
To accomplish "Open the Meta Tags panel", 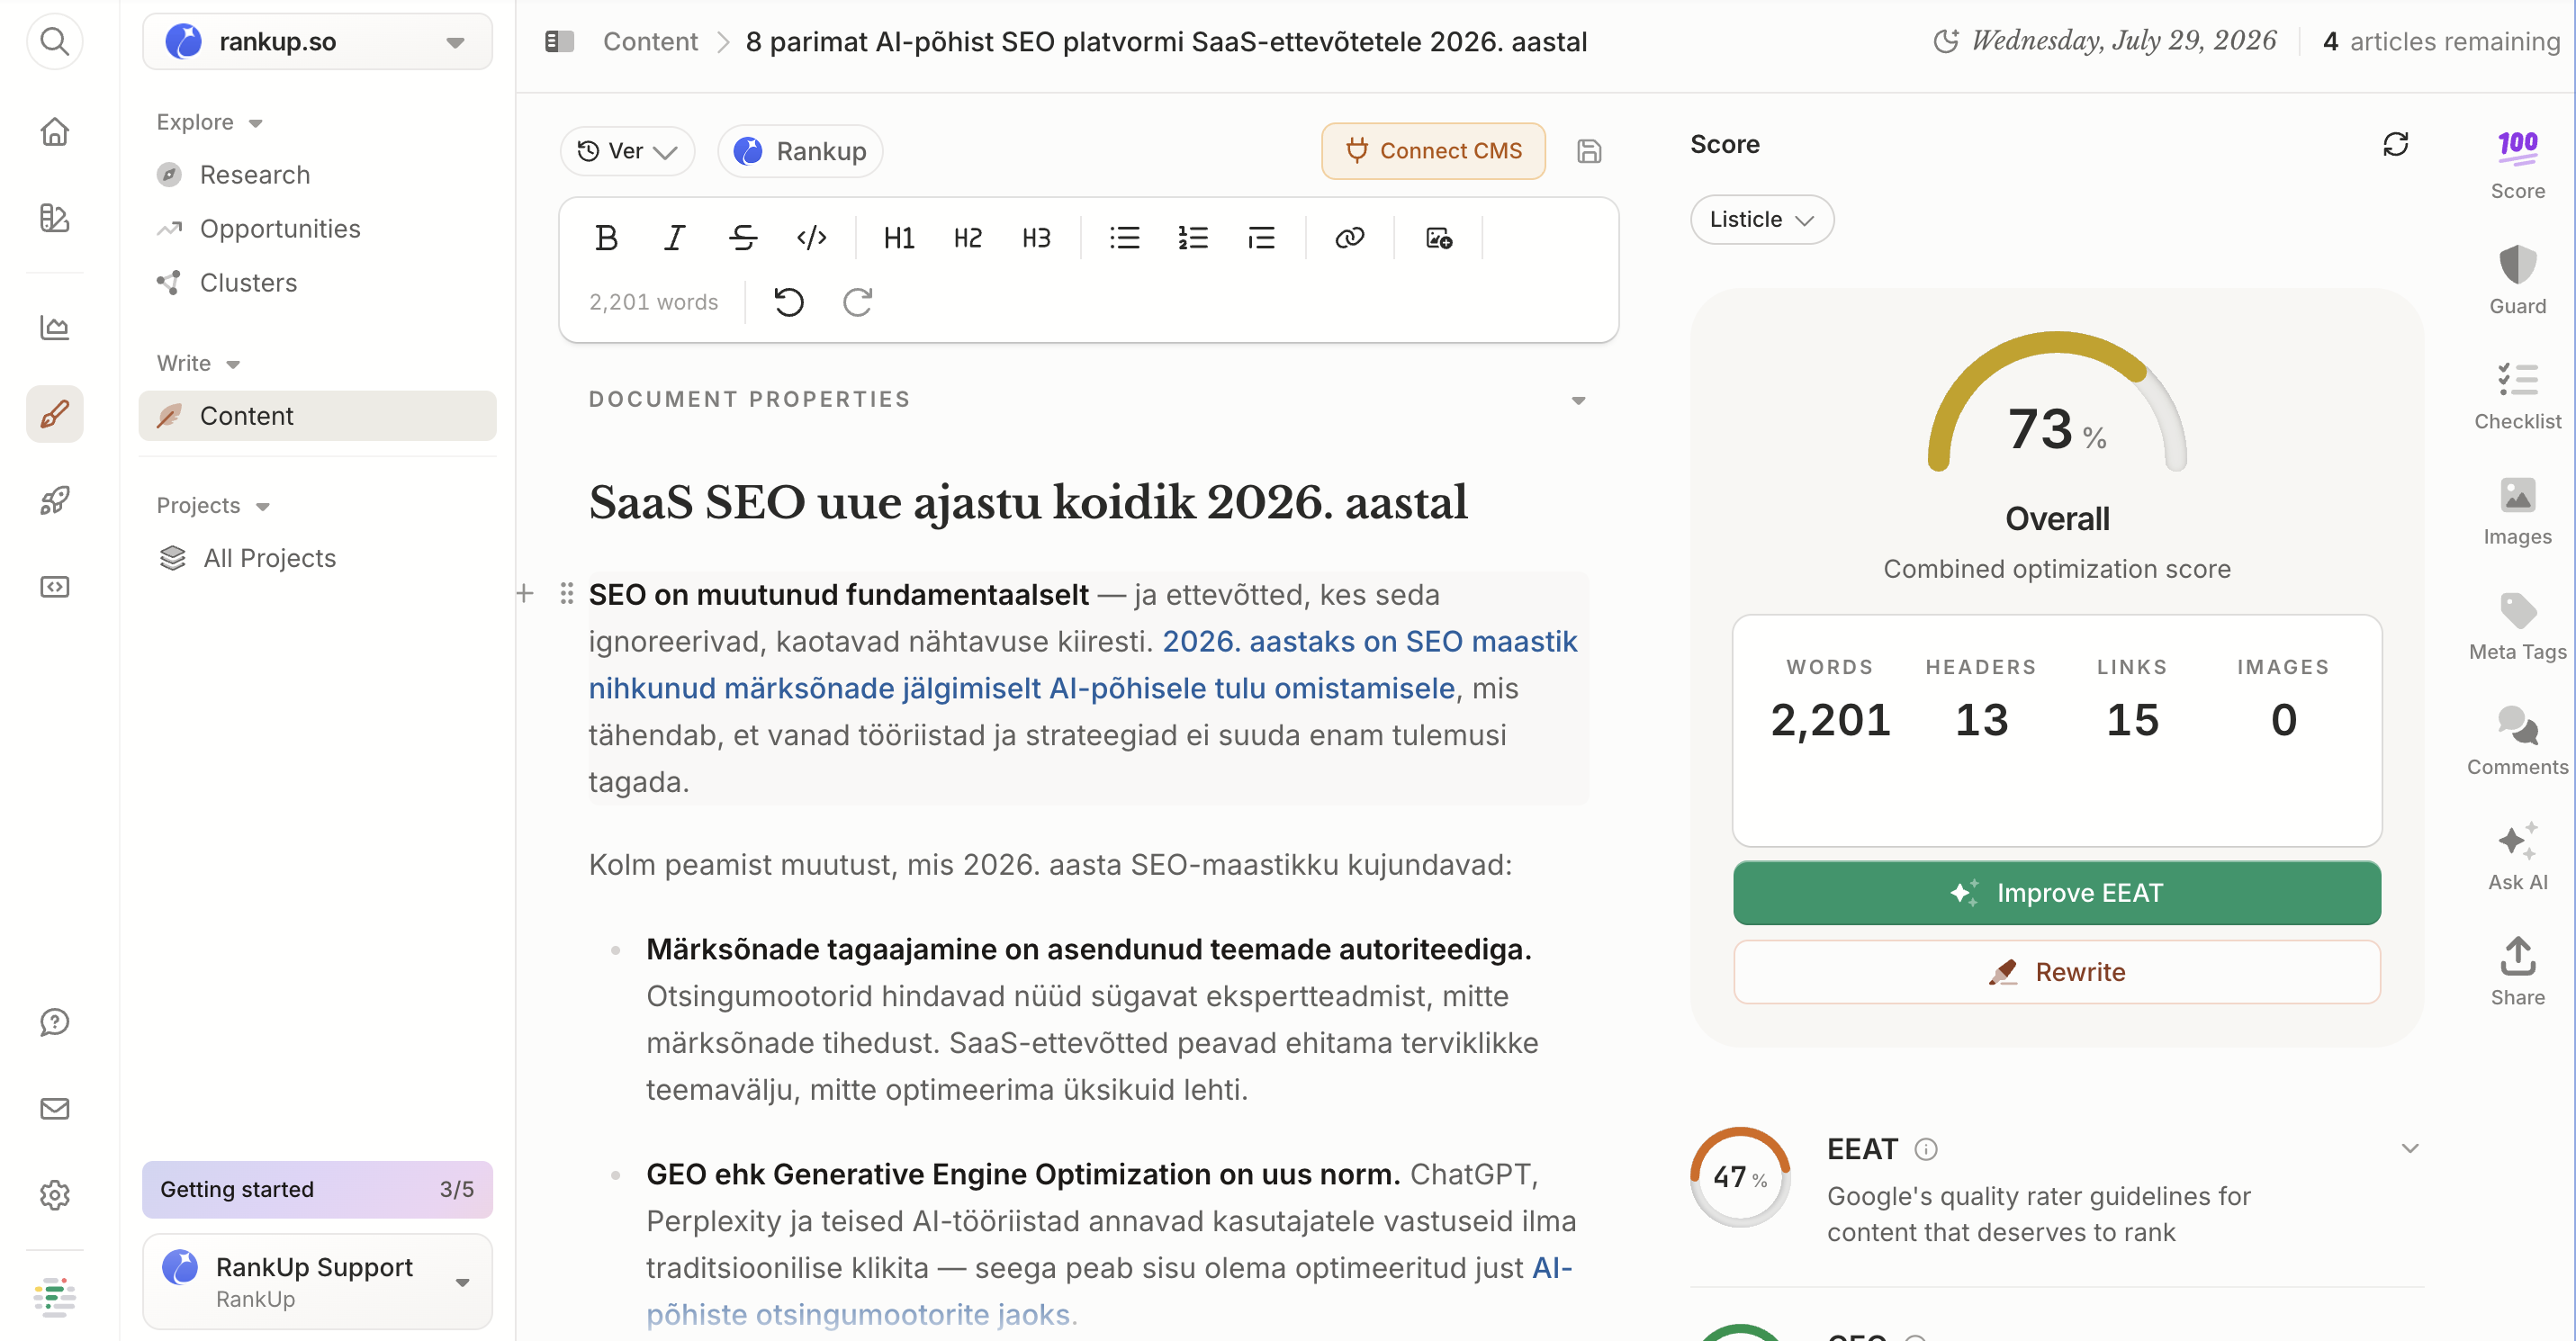I will (2517, 626).
